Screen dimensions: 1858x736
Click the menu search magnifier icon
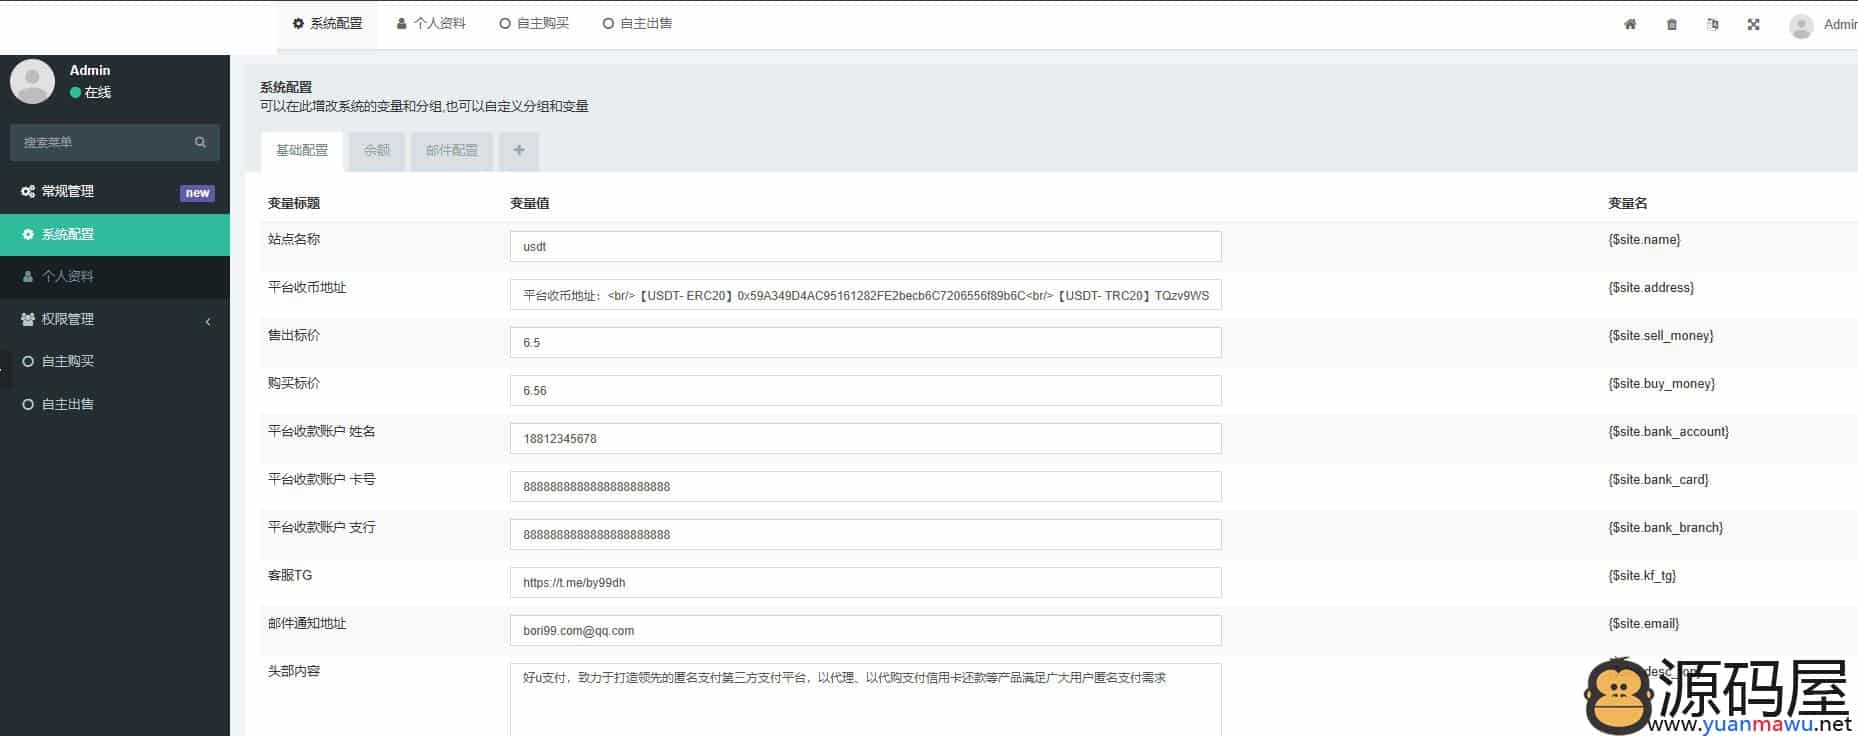pos(200,142)
